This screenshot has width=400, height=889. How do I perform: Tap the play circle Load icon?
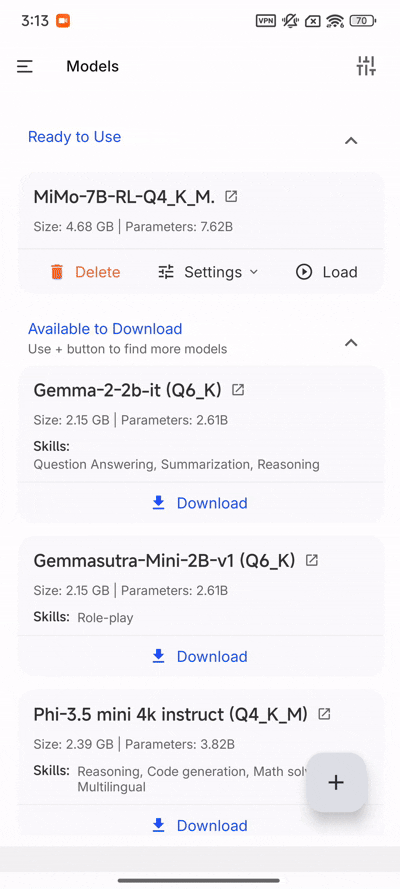coord(304,272)
